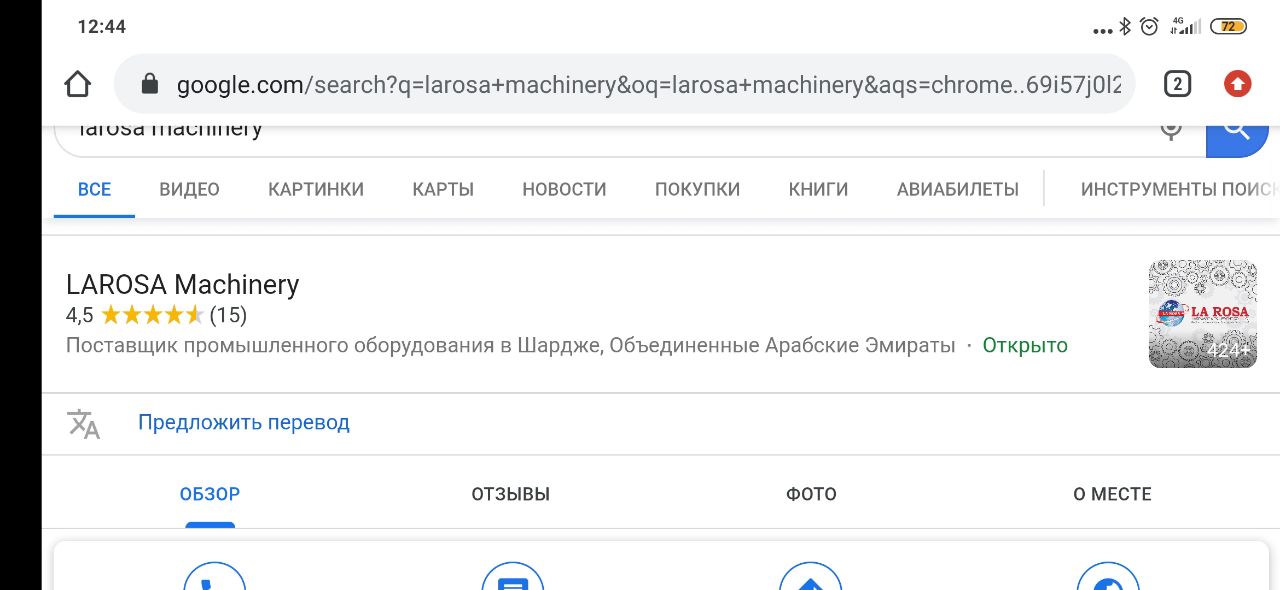Tap the business category description text

(511, 345)
